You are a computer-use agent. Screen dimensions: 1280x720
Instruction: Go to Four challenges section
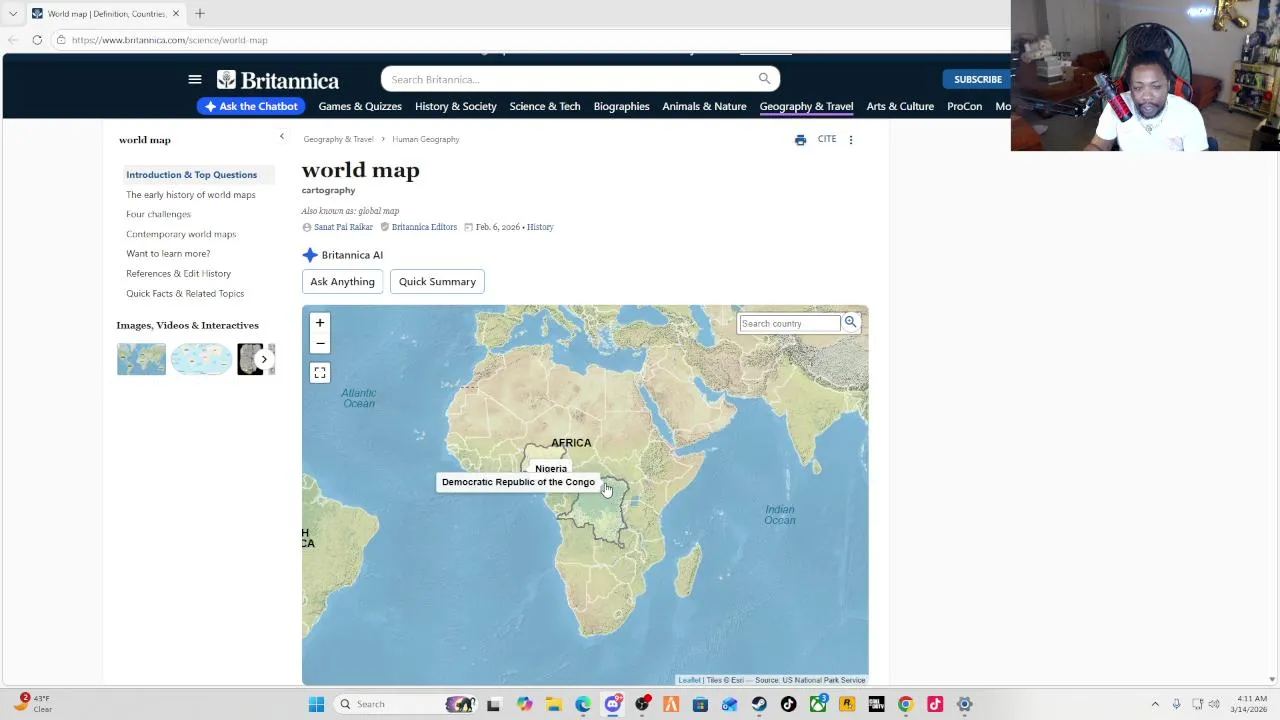158,214
